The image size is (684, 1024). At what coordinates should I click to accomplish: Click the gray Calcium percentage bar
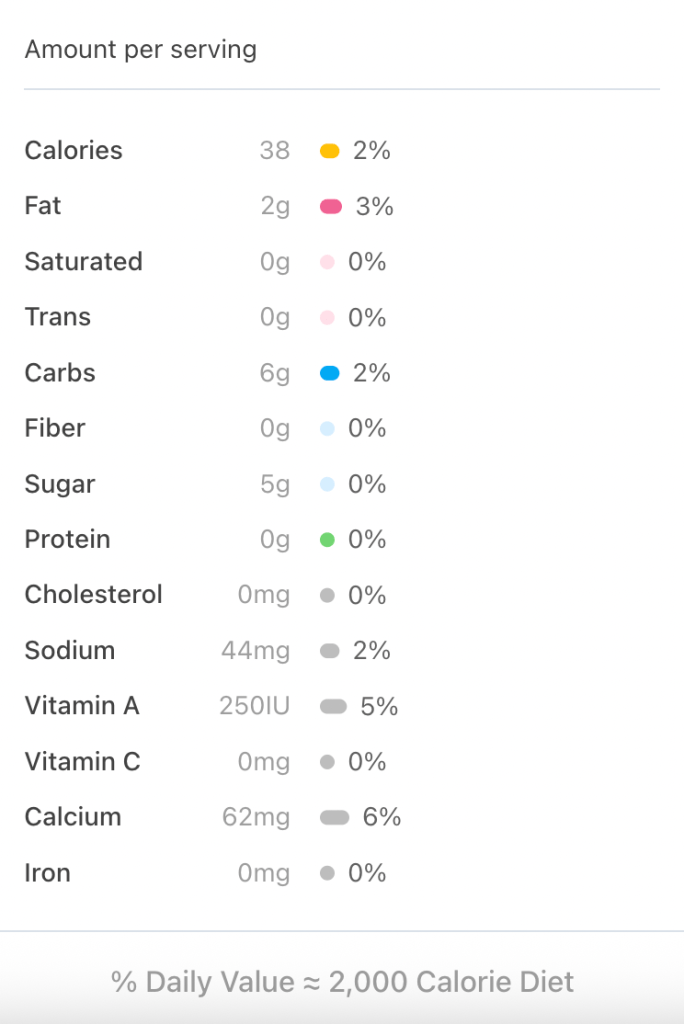[334, 818]
